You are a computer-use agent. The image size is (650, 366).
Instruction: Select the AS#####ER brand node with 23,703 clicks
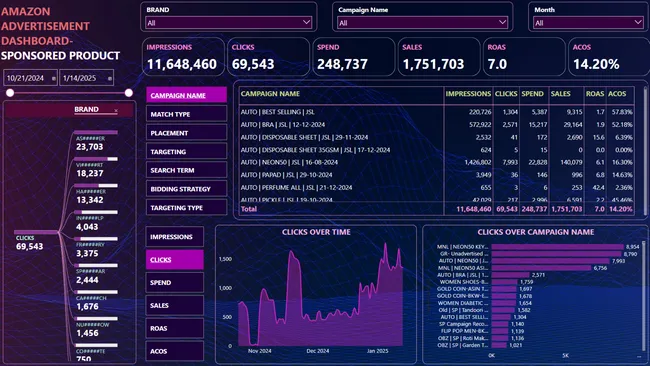coord(96,141)
